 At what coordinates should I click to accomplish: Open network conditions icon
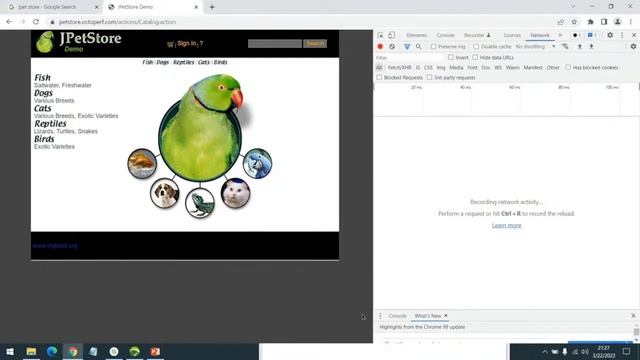tap(565, 47)
